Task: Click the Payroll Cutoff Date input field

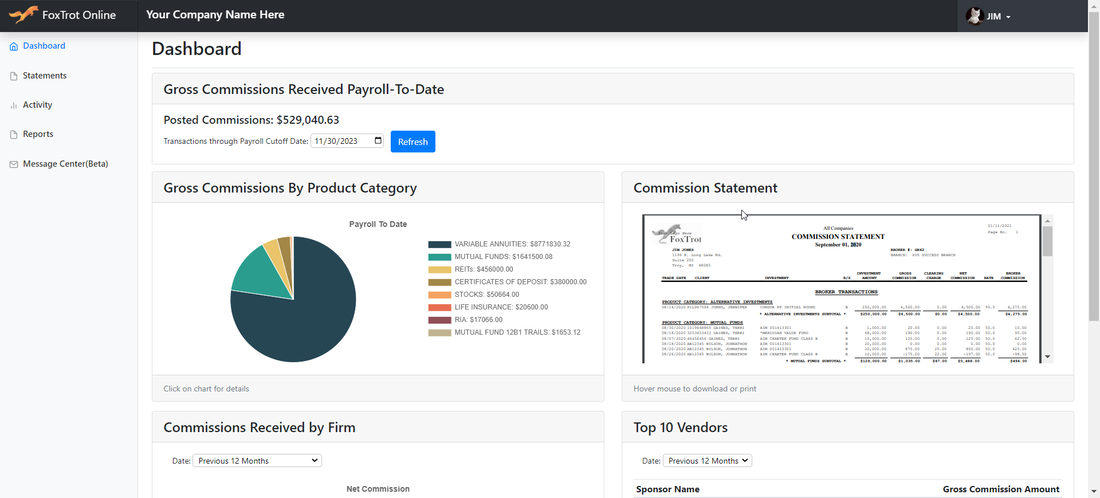Action: coord(348,141)
